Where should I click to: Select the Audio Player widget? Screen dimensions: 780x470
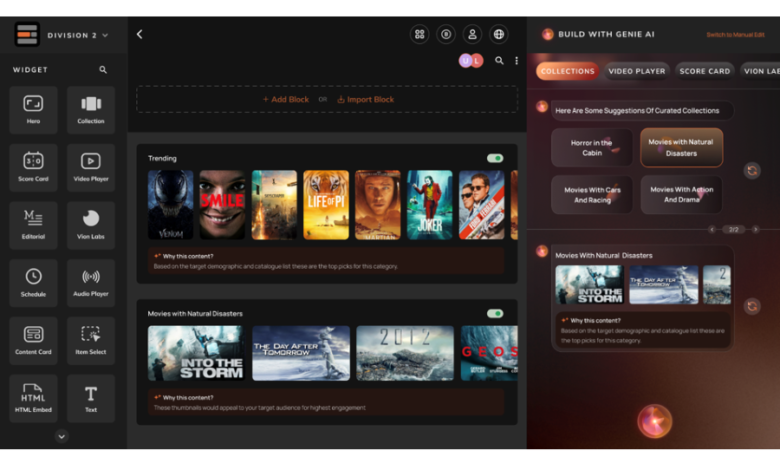coord(91,283)
